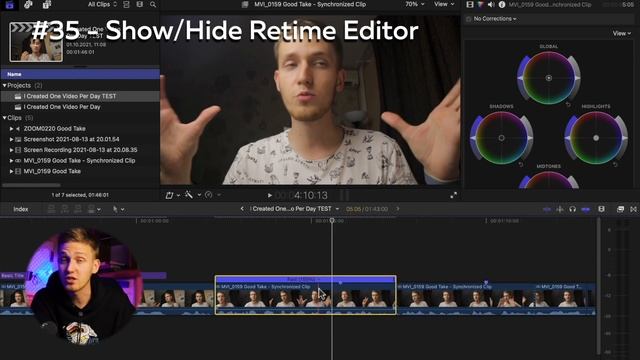This screenshot has width=640, height=360.
Task: Reset the Highlights color wheel
Action: coord(615,164)
